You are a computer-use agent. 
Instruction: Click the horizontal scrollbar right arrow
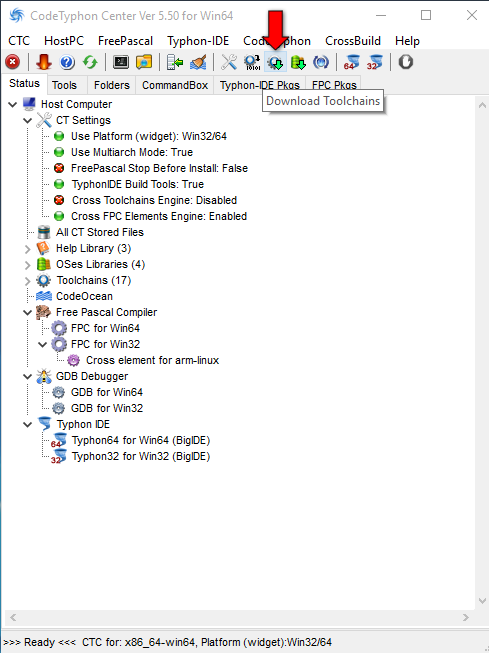coord(466,618)
